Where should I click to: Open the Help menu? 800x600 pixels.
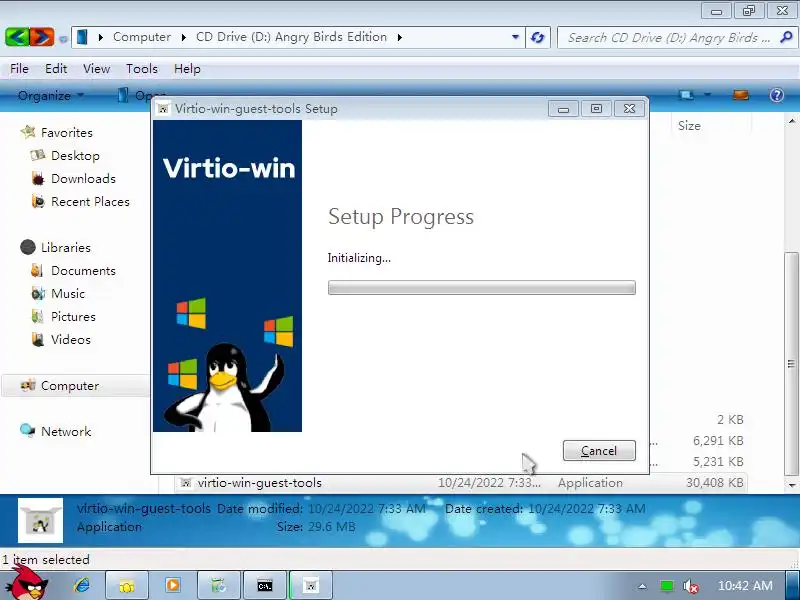pyautogui.click(x=187, y=68)
